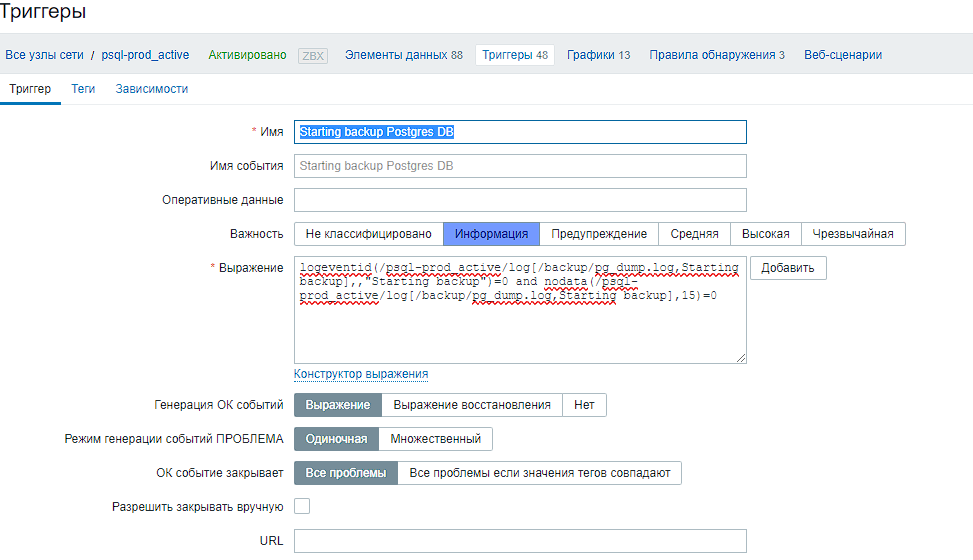Click 'Добавить' button next to expression
This screenshot has width=973, height=560.
[x=788, y=268]
